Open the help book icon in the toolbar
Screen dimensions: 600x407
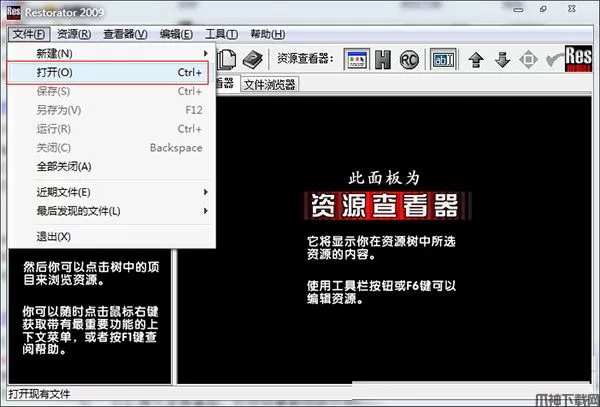tap(253, 59)
